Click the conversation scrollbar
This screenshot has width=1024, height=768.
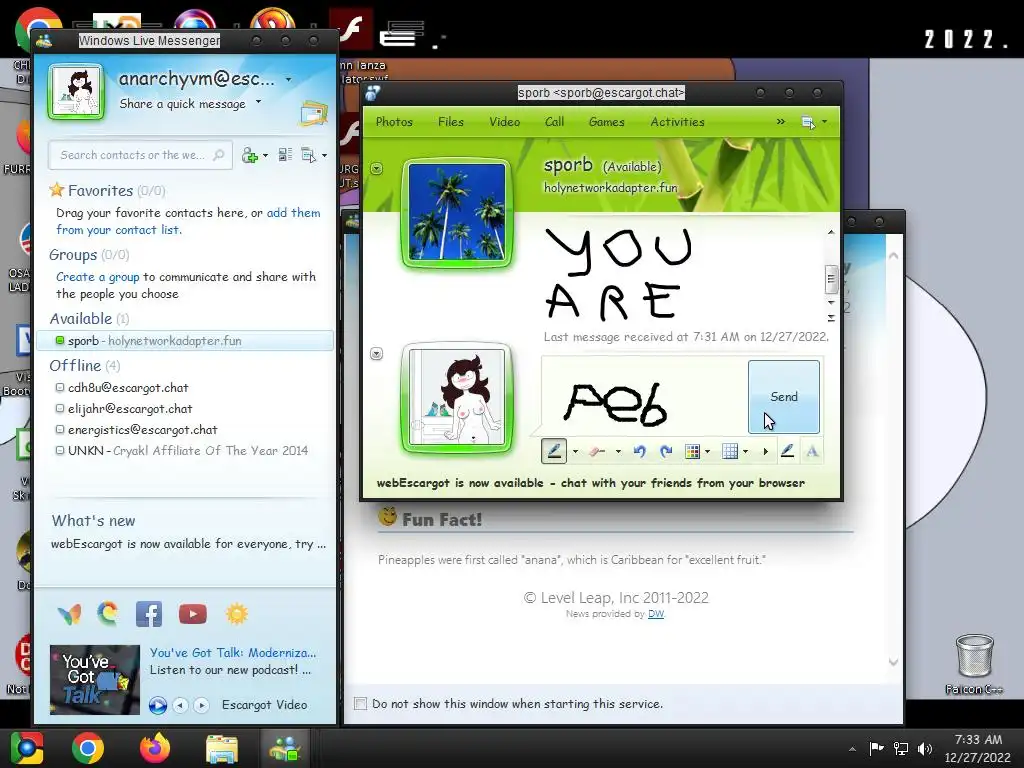pyautogui.click(x=831, y=280)
